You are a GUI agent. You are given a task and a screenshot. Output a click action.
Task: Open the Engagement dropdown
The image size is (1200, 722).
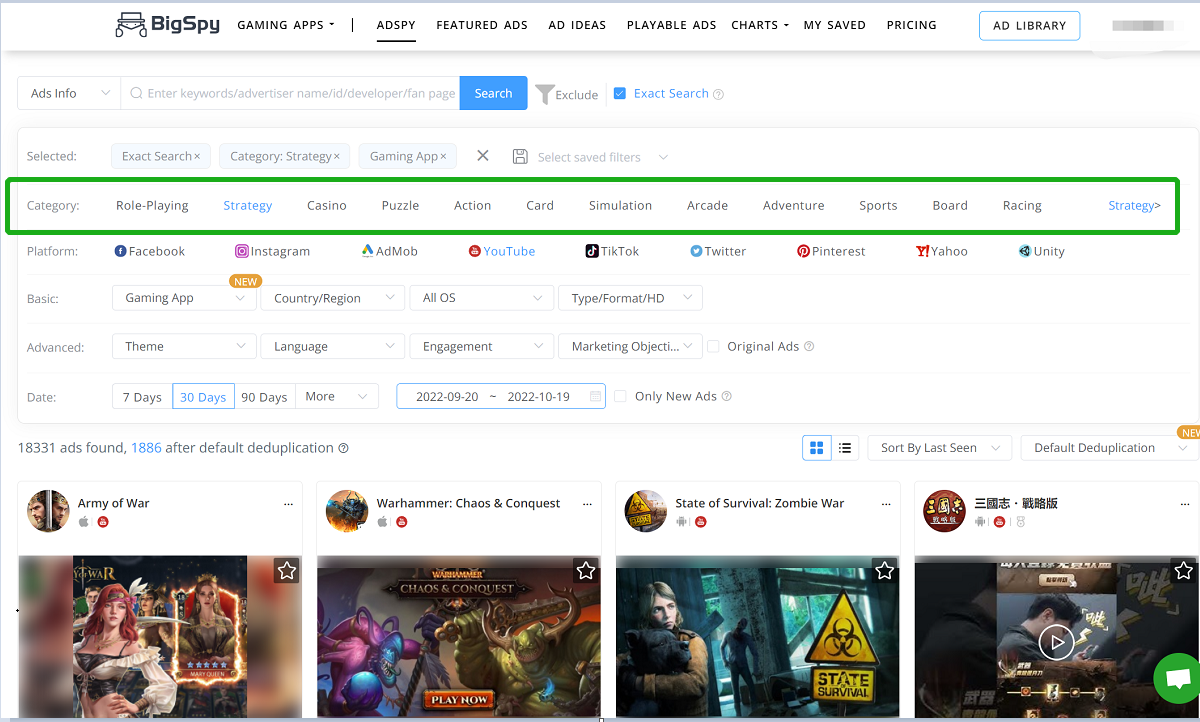click(x=481, y=347)
